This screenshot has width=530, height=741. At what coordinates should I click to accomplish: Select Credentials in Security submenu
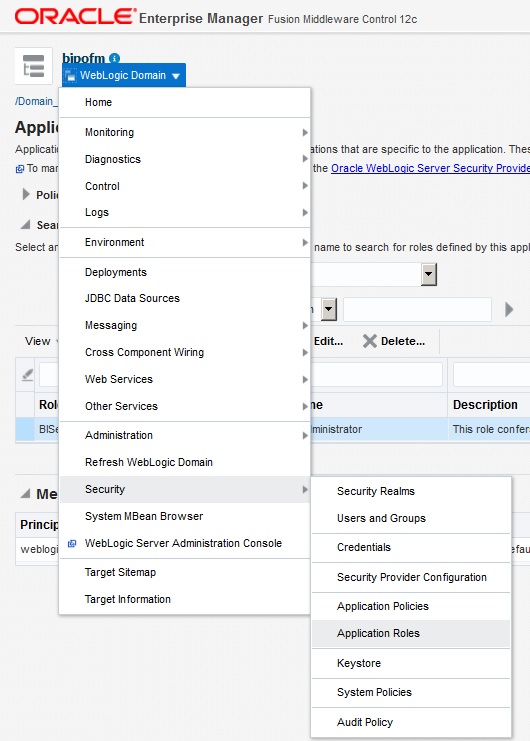coord(411,547)
